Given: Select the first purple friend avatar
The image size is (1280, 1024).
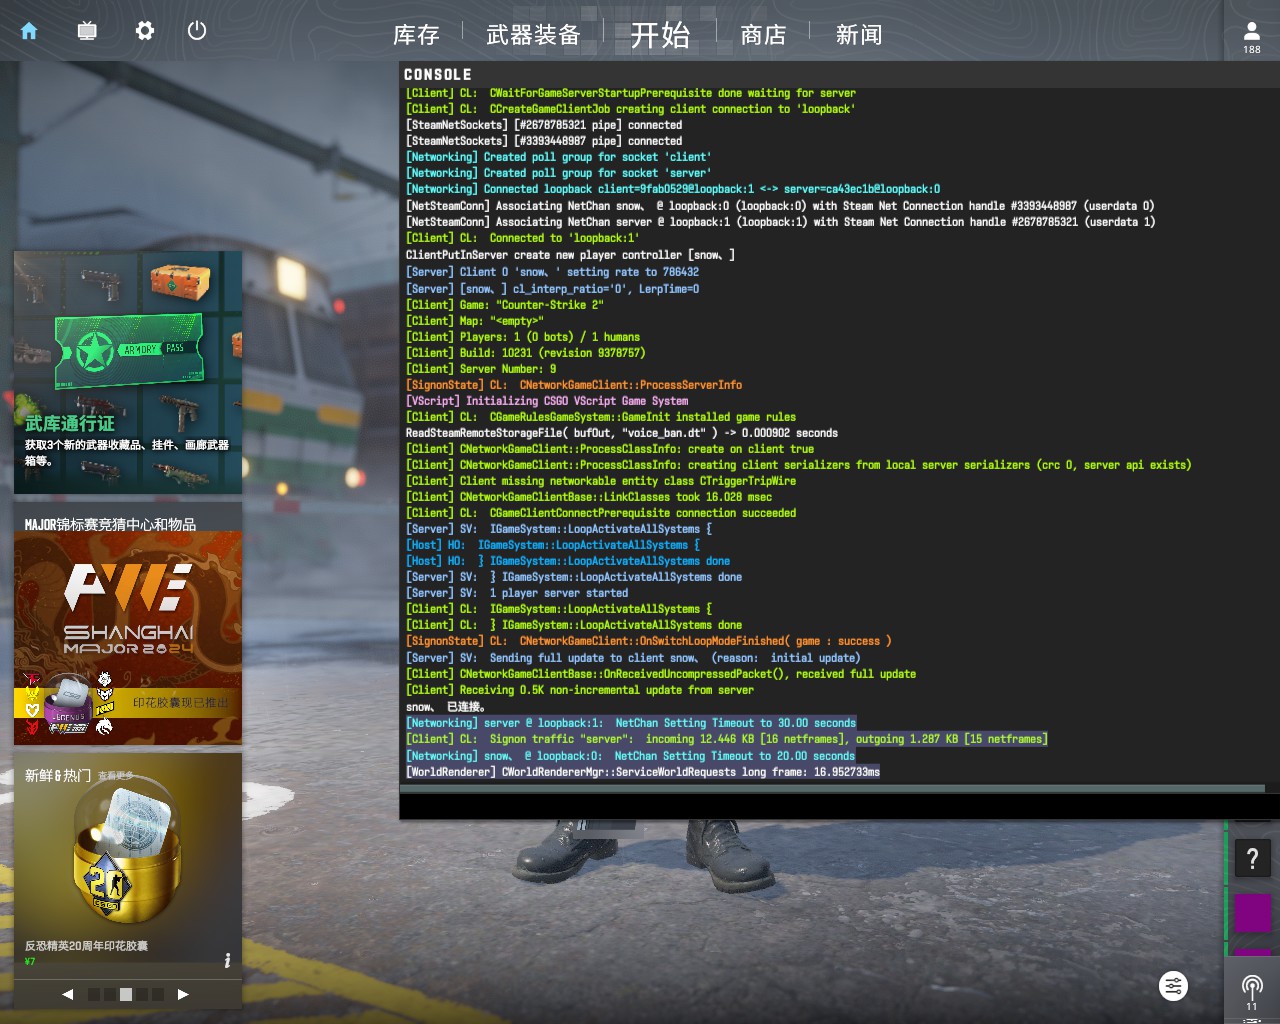Looking at the screenshot, I should pyautogui.click(x=1252, y=913).
